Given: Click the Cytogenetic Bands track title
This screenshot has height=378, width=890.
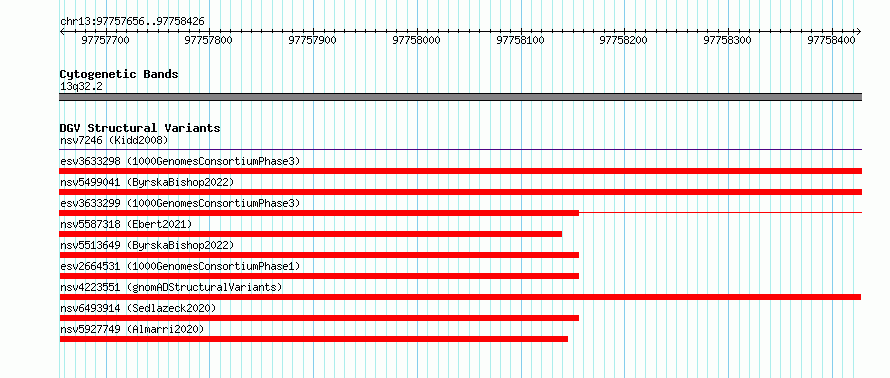Looking at the screenshot, I should point(119,74).
